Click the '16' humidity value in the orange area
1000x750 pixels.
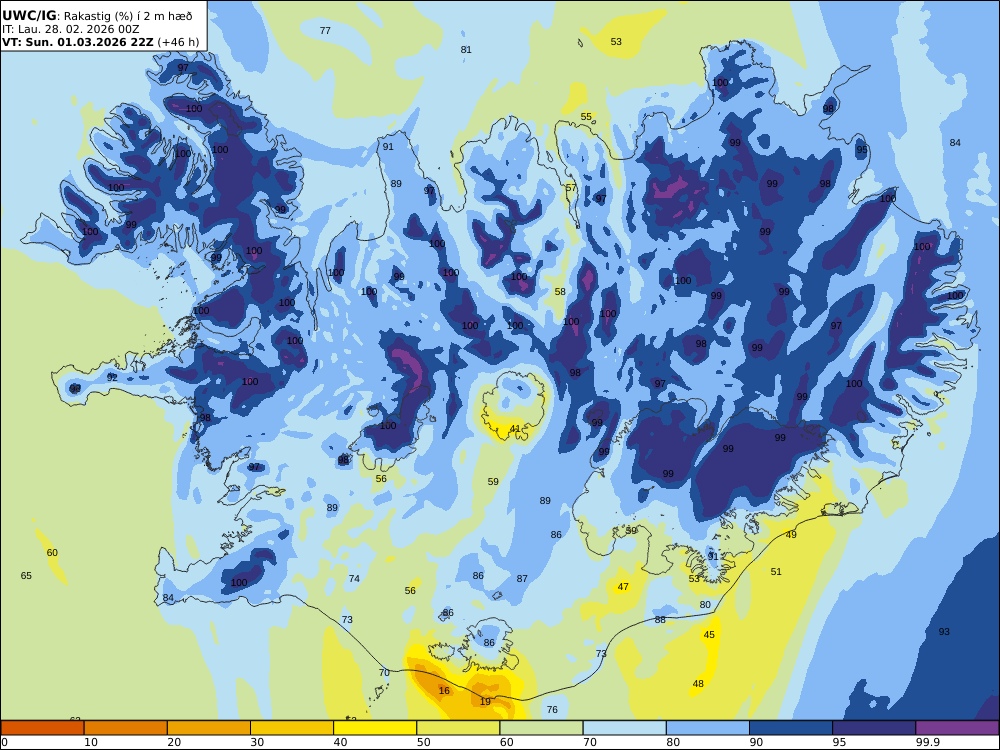tap(444, 691)
